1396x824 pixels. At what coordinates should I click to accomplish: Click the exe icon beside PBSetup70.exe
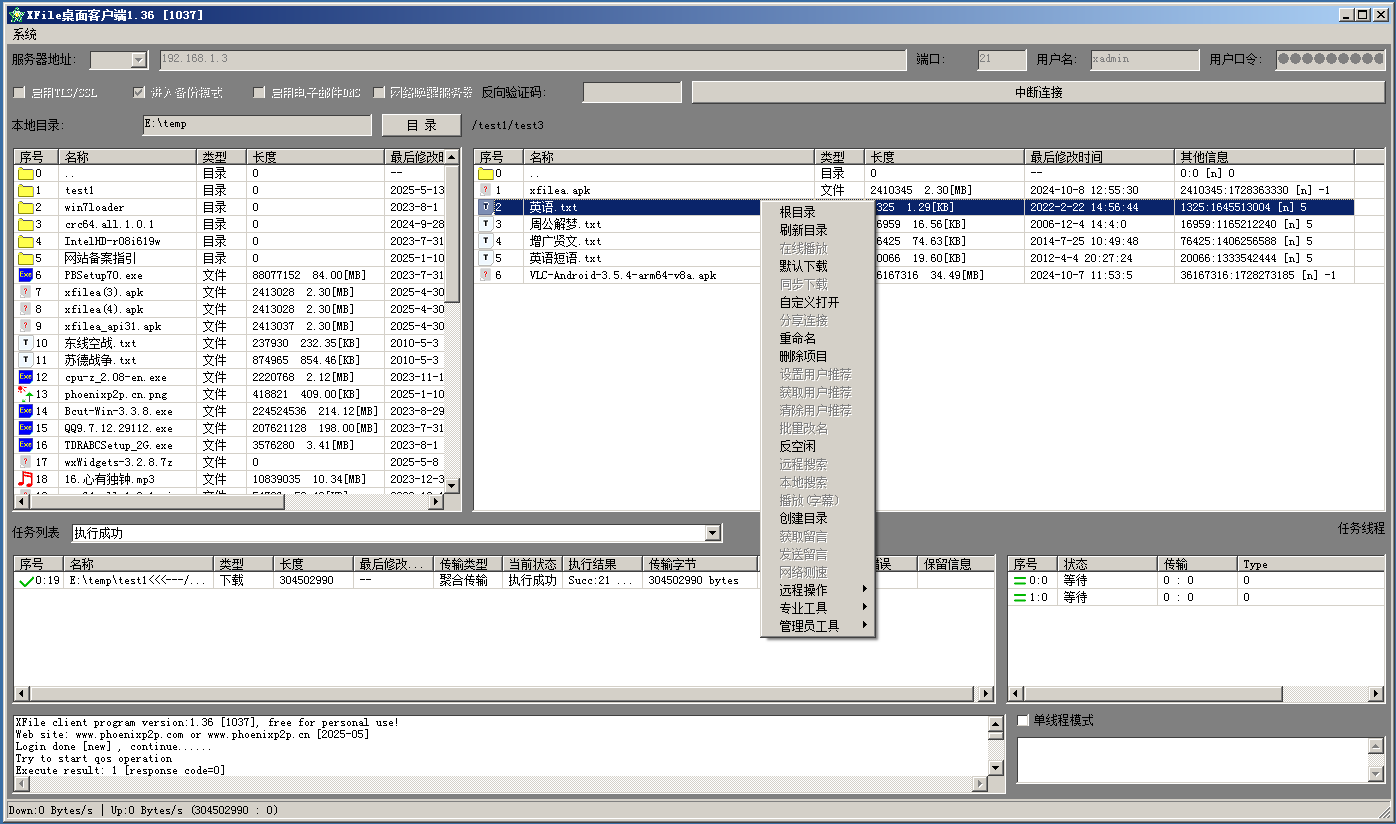26,275
